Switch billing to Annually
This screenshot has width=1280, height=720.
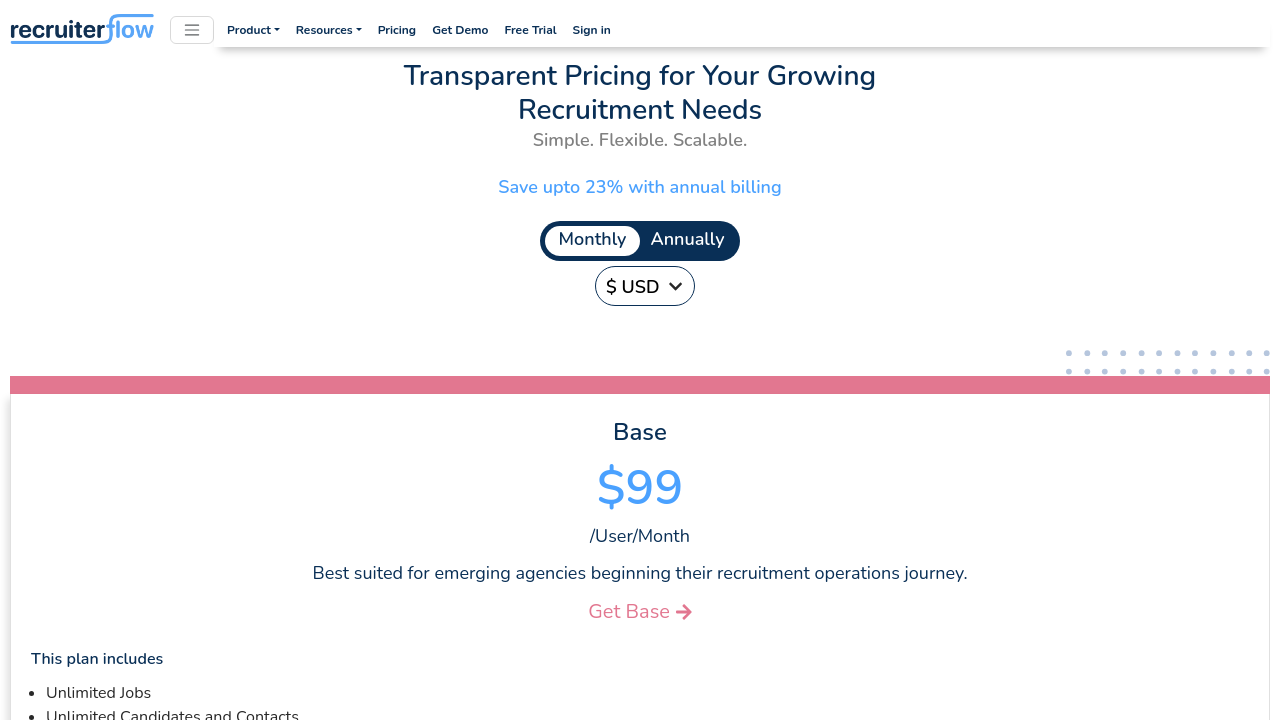(x=687, y=240)
